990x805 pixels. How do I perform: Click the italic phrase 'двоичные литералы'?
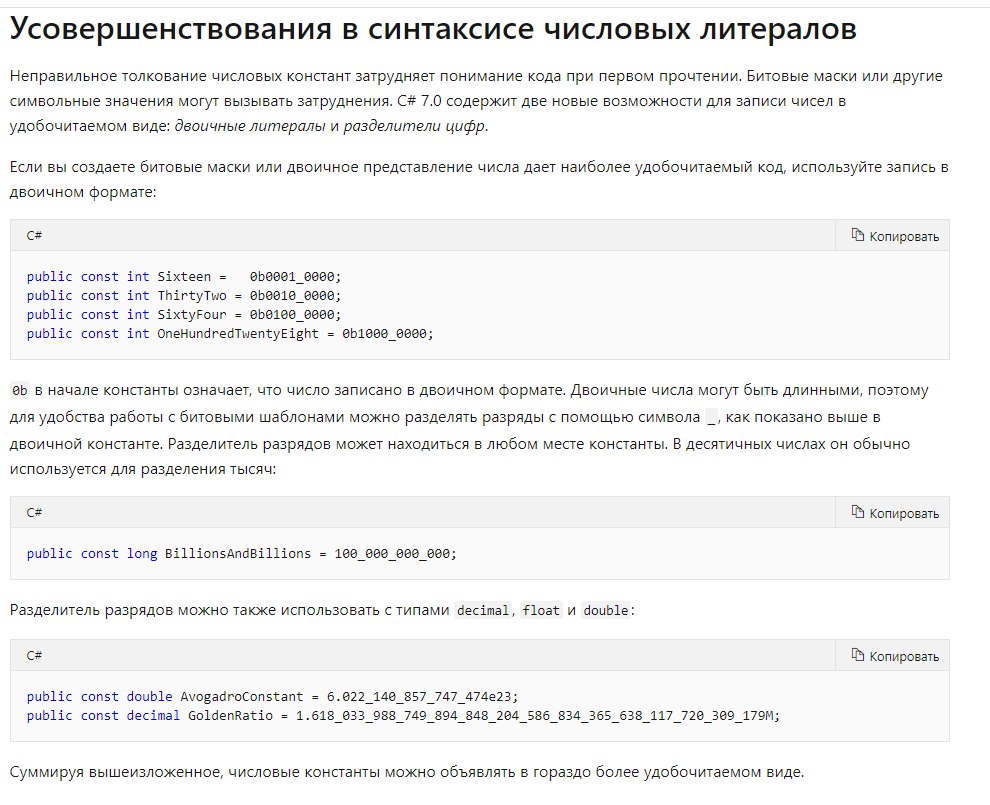point(250,126)
